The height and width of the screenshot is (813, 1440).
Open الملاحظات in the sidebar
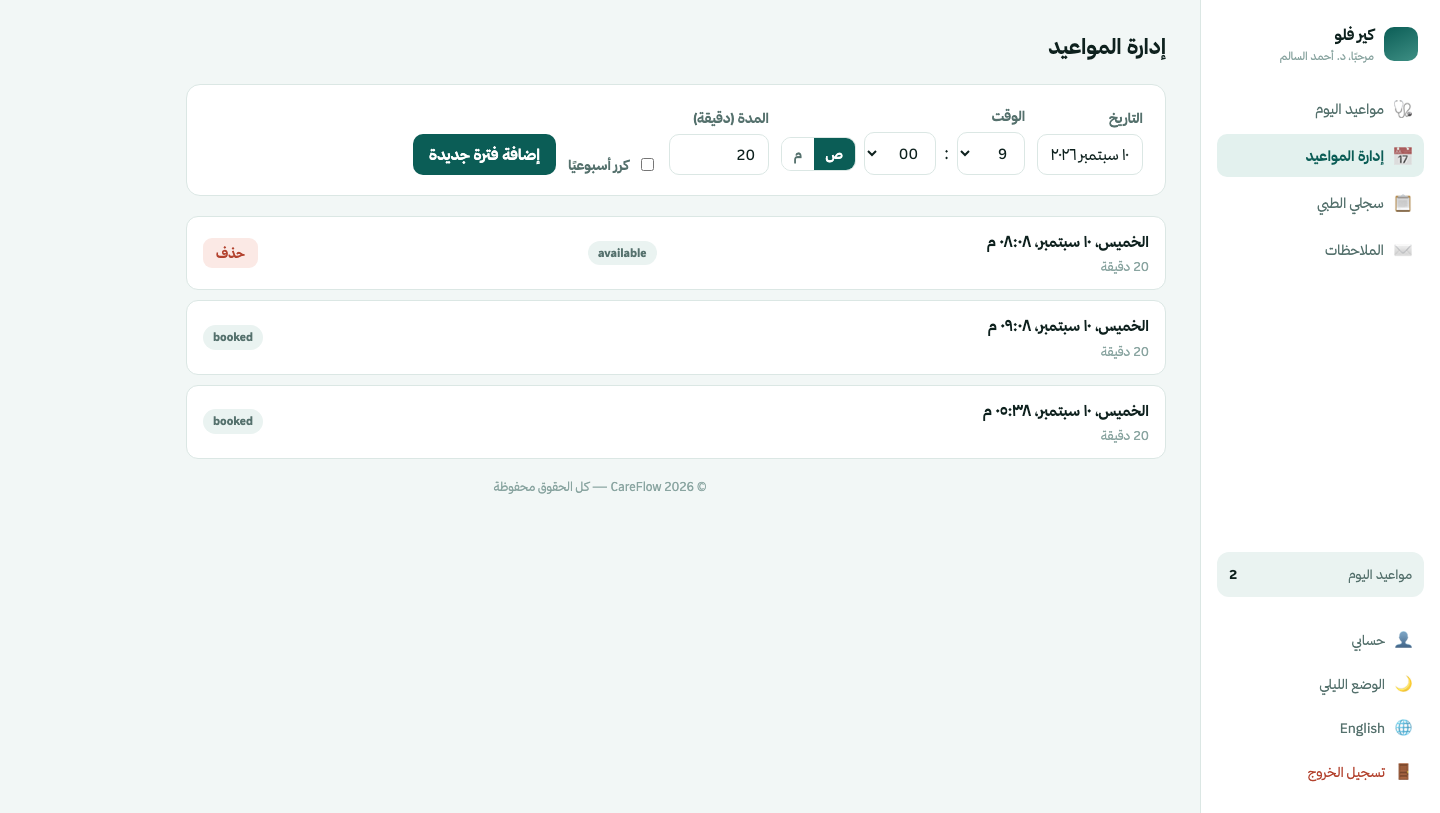[1320, 250]
